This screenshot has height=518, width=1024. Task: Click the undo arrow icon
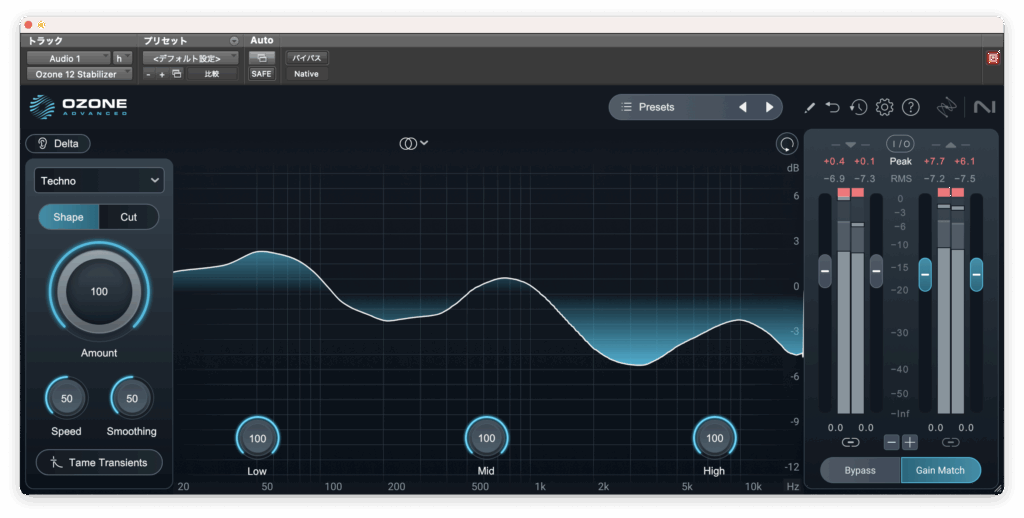(833, 107)
